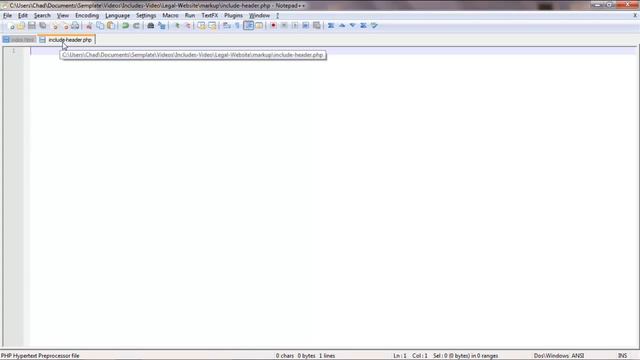
Task: Start macro recording with the red dot
Action: coord(273,26)
